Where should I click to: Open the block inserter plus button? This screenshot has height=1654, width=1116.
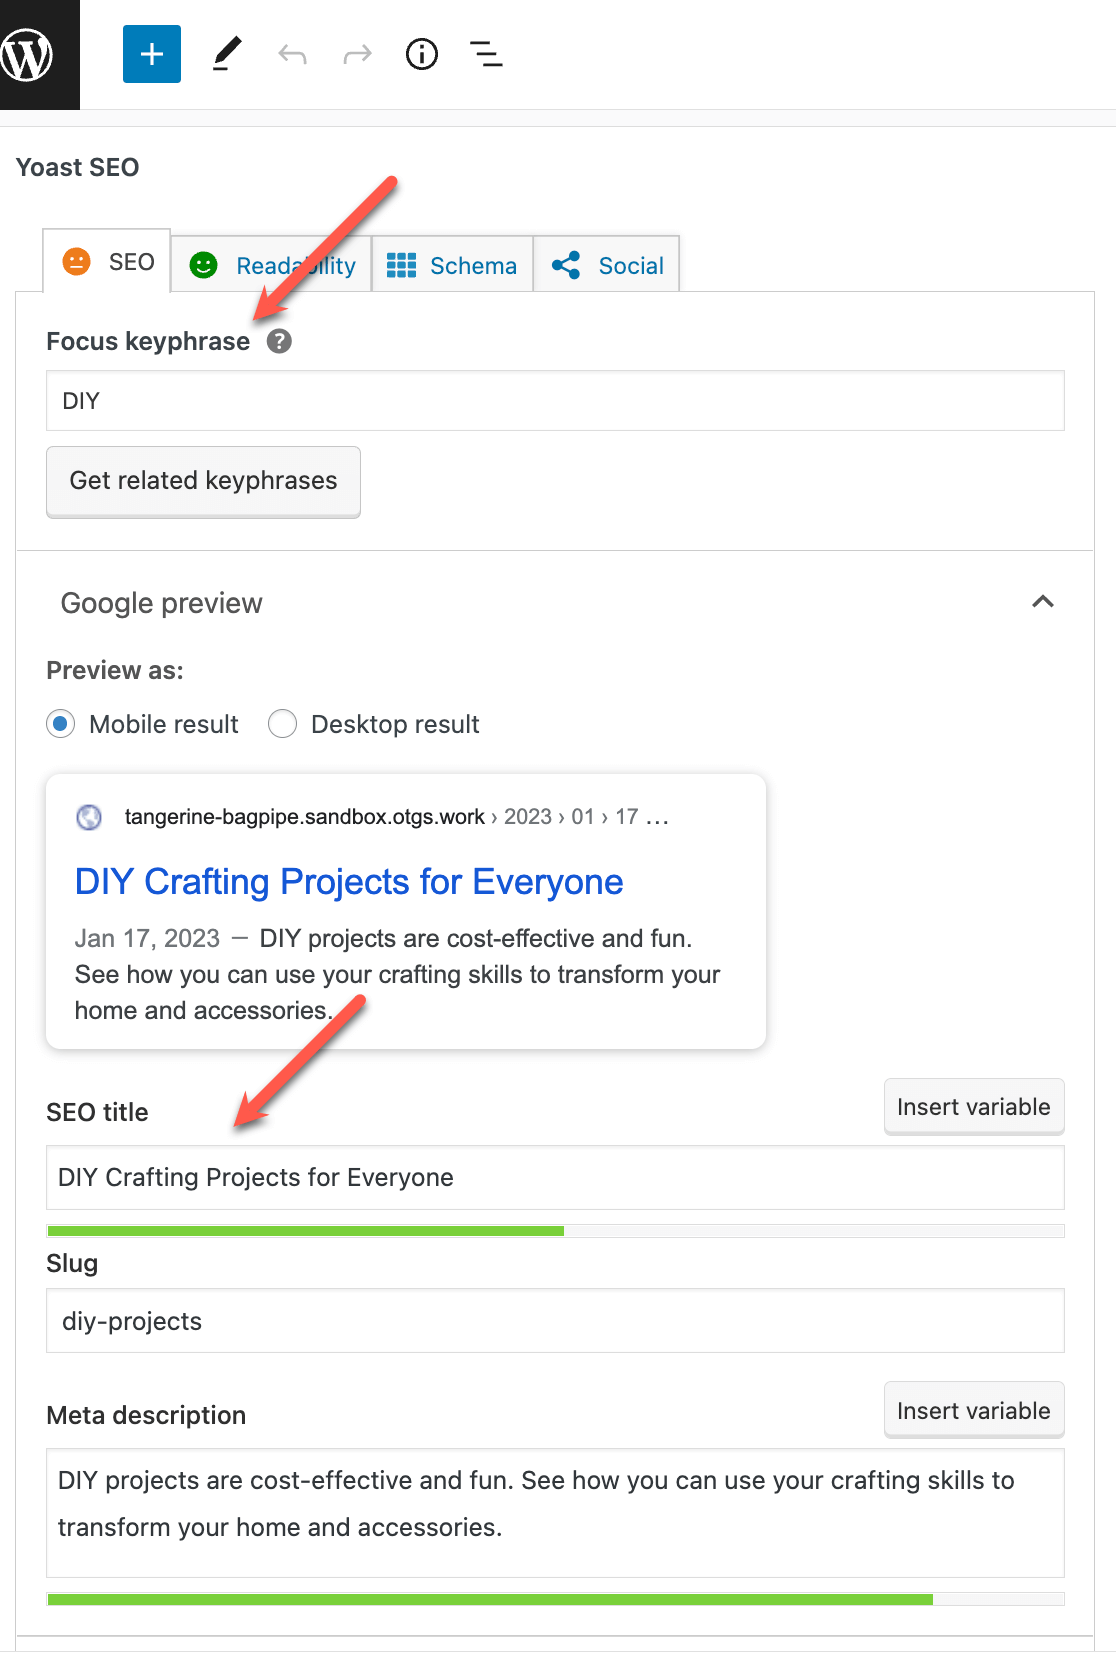coord(152,54)
